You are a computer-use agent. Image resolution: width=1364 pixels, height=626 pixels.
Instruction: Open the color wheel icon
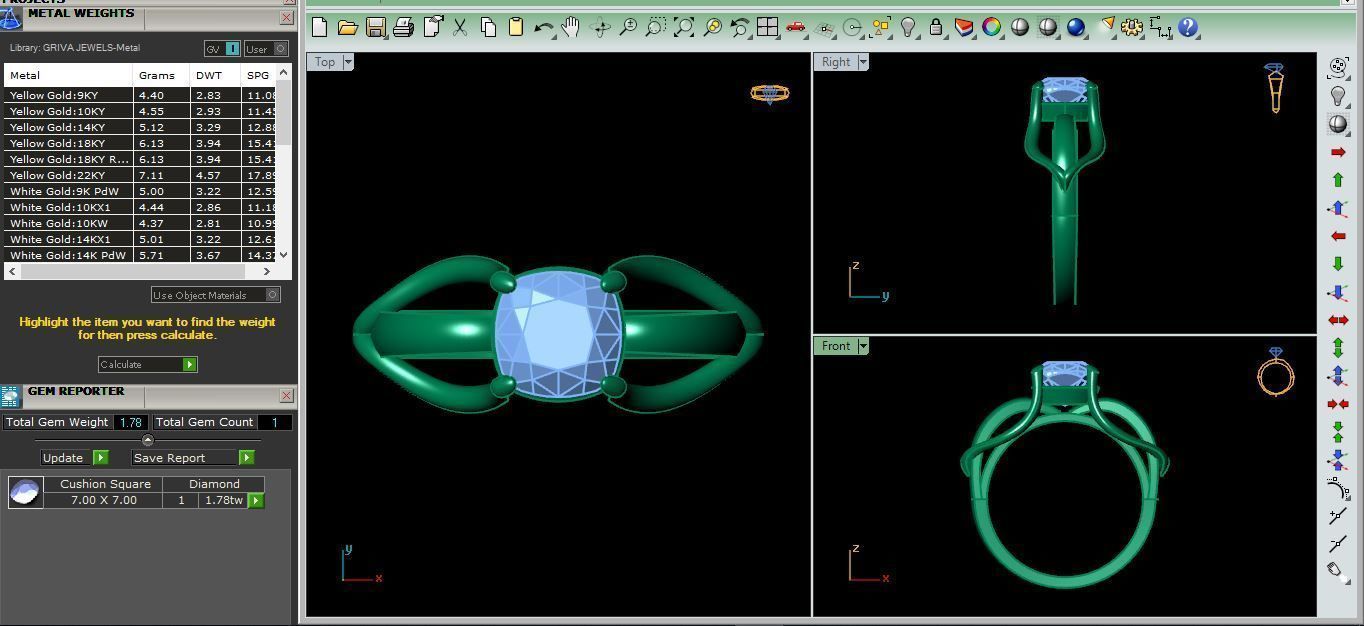(992, 28)
